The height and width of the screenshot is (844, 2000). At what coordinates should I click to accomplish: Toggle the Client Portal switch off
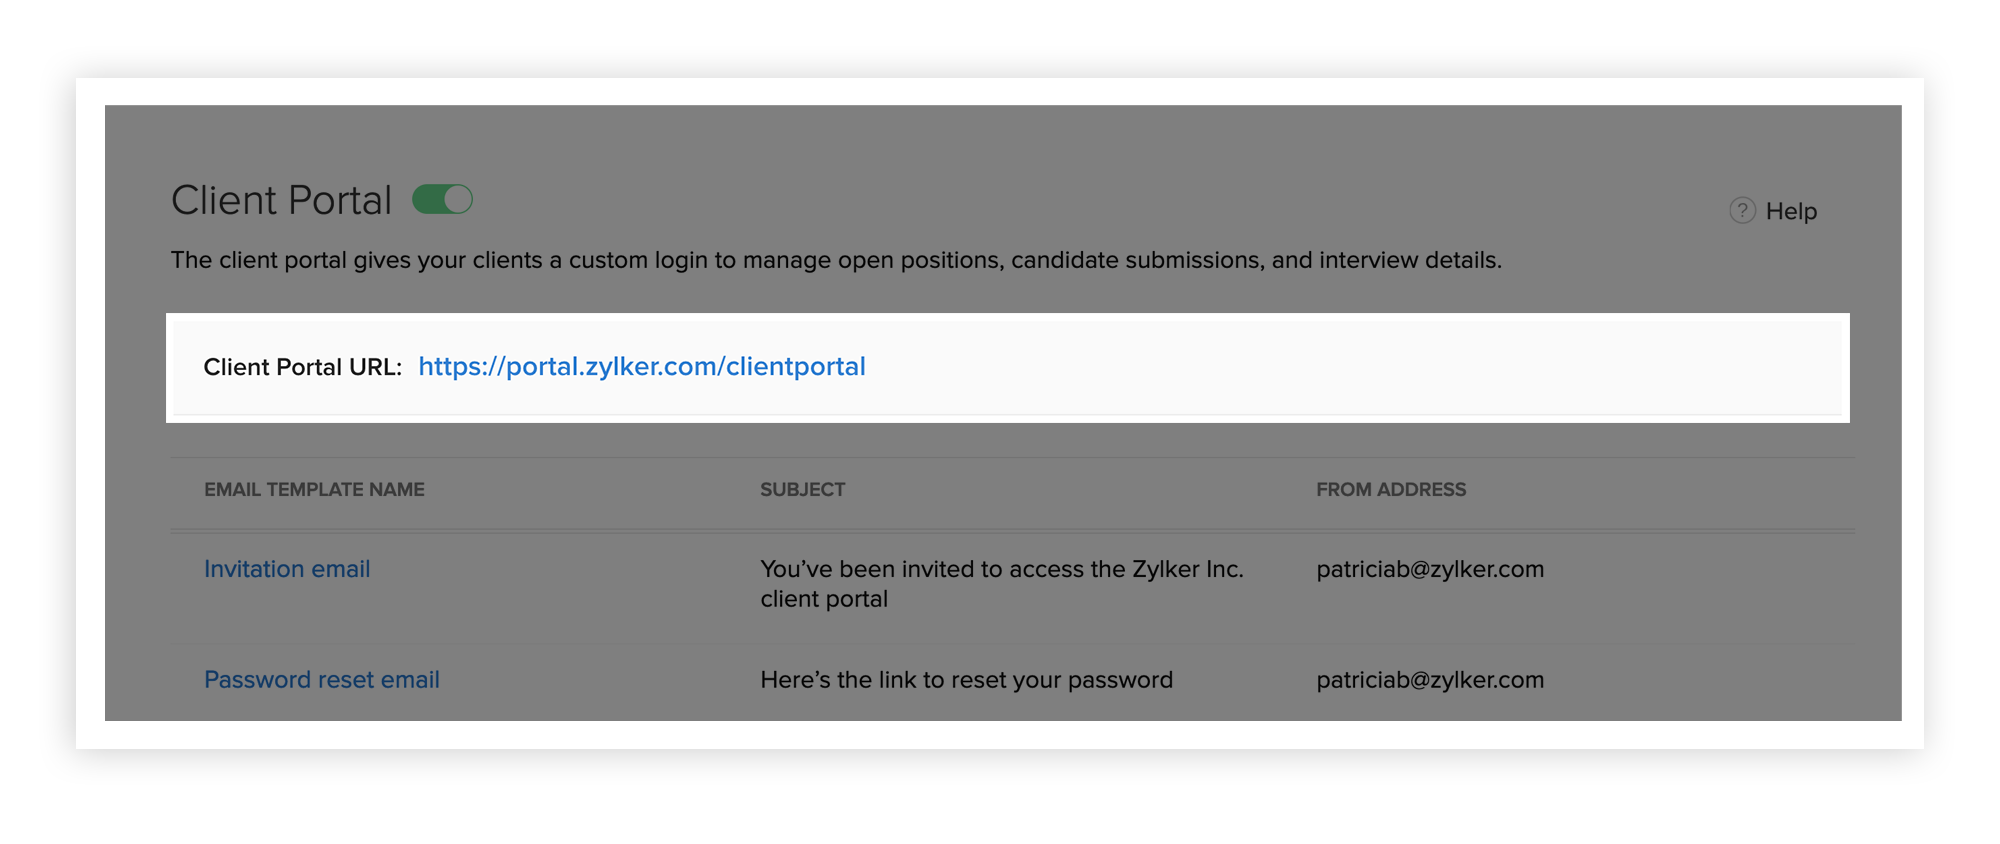(x=443, y=200)
